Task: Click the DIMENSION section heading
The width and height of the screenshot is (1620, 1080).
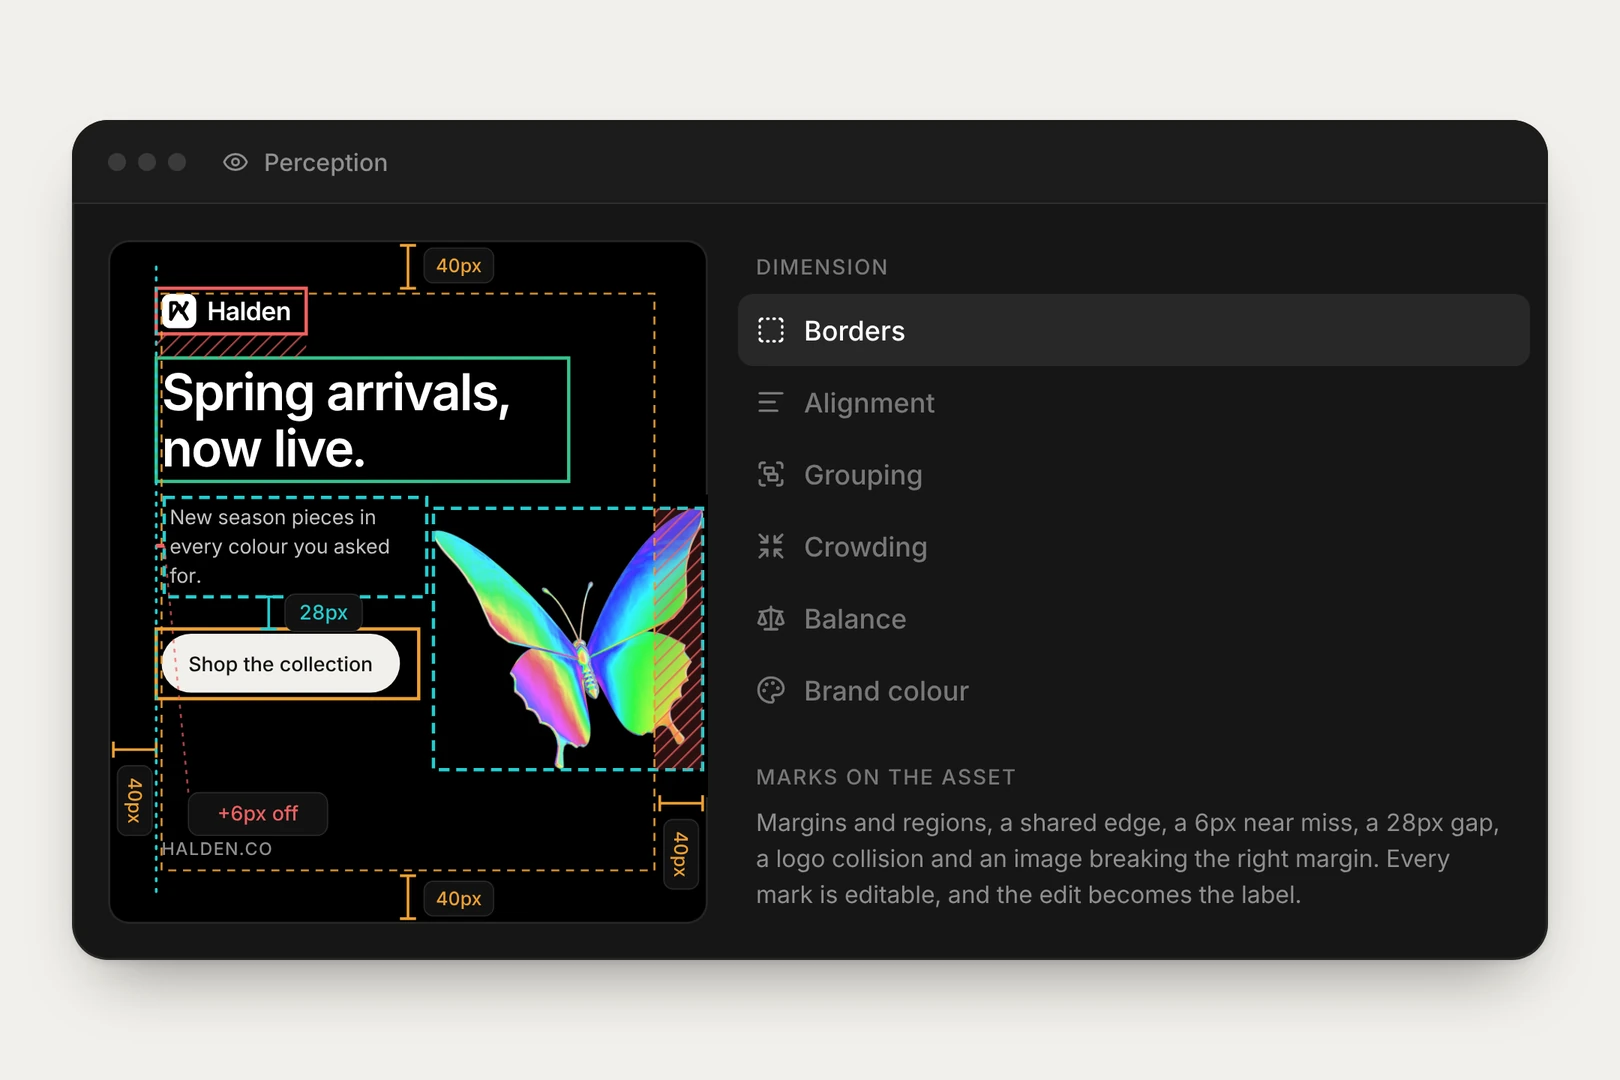Action: (x=822, y=267)
